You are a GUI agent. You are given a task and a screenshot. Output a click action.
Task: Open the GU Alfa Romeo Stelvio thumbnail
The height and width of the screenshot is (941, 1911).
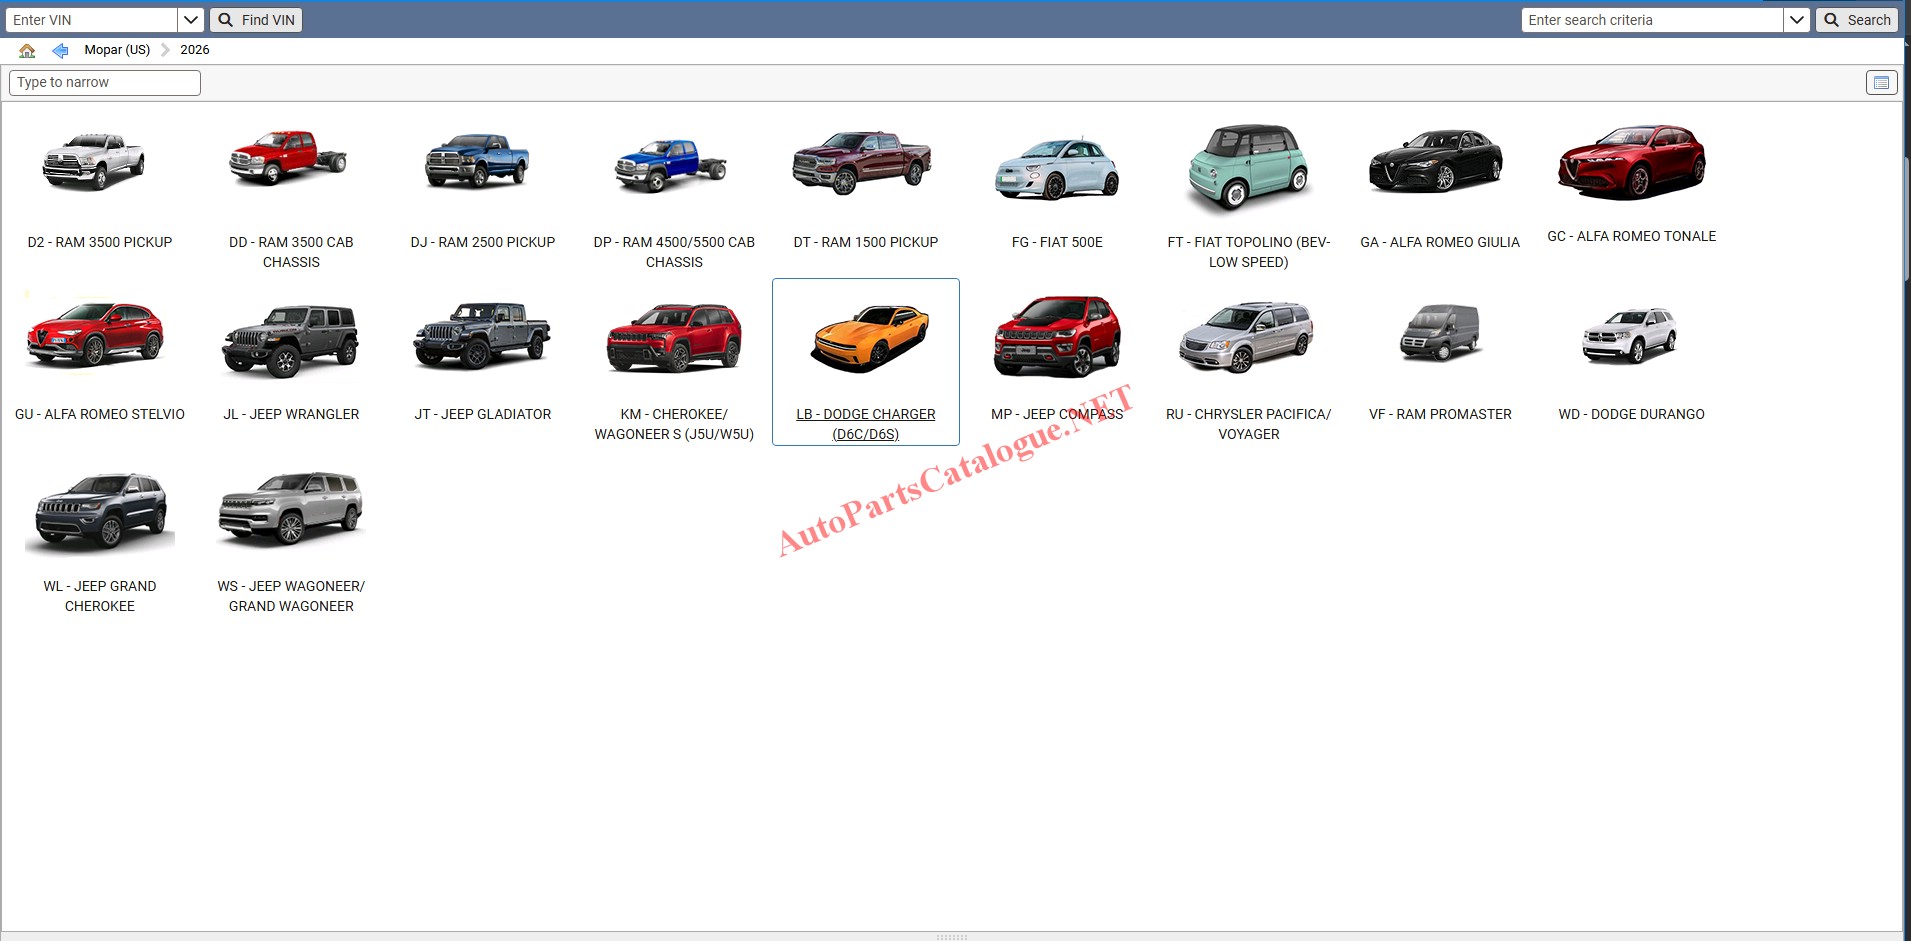95,333
